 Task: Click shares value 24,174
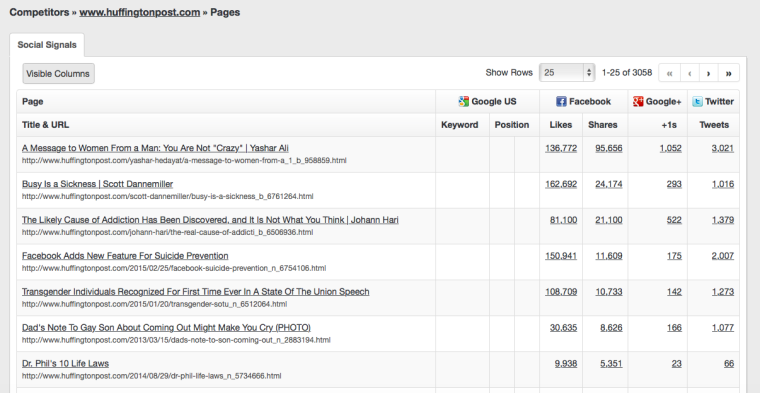(609, 184)
